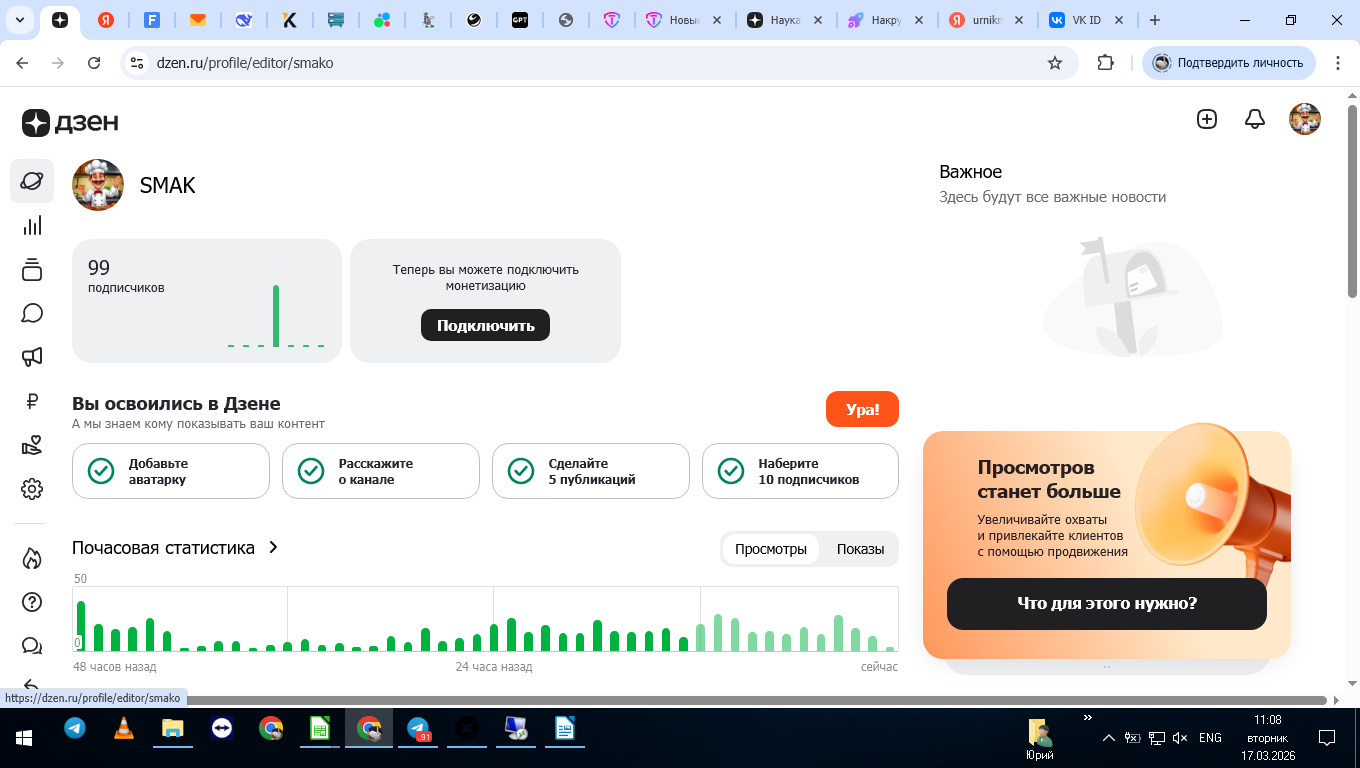
Task: Click the Важное heading text
Action: coord(970,172)
